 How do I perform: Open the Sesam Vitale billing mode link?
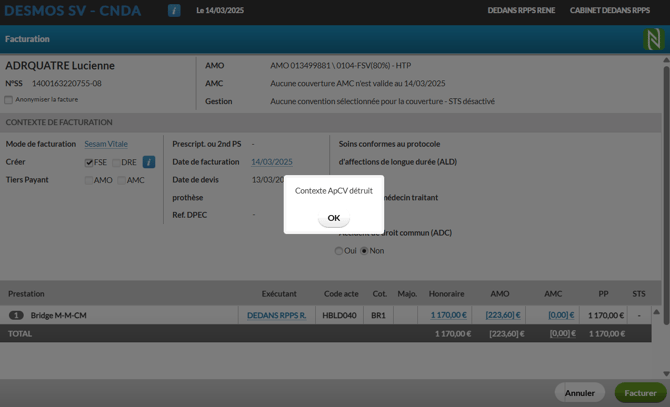tap(106, 144)
